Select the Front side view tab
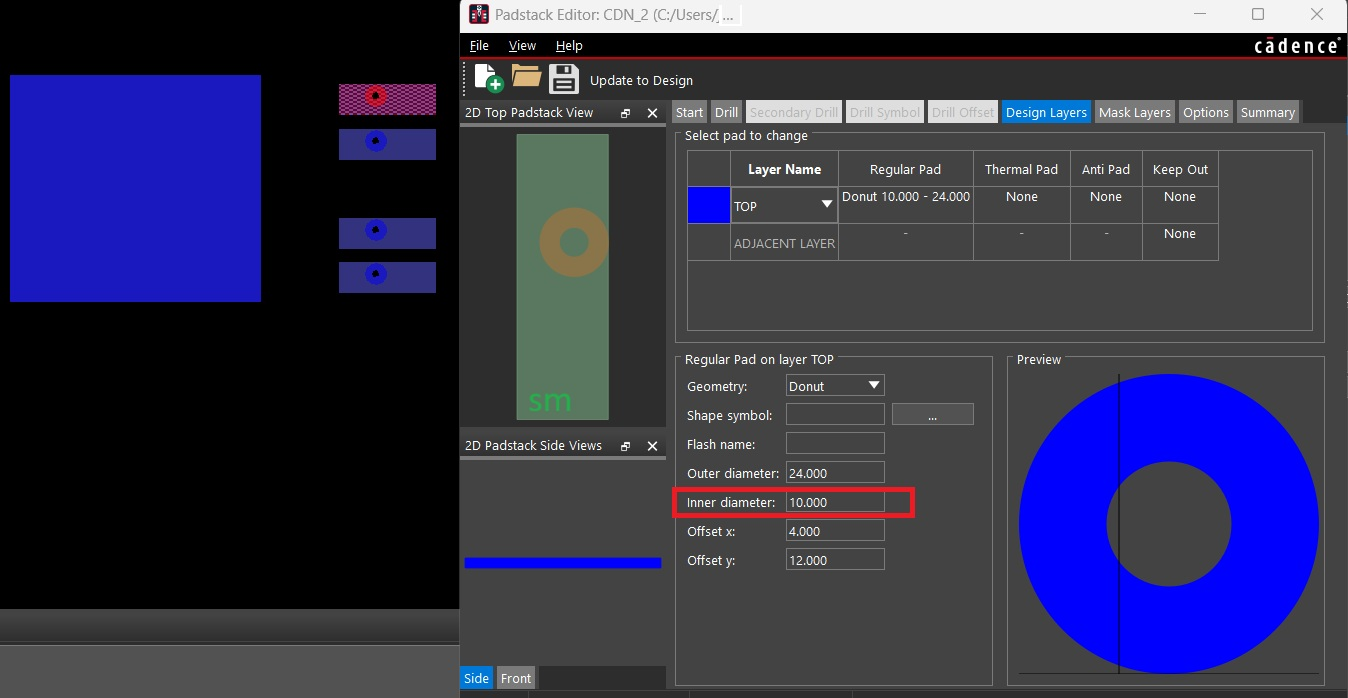The height and width of the screenshot is (698, 1348). (516, 678)
